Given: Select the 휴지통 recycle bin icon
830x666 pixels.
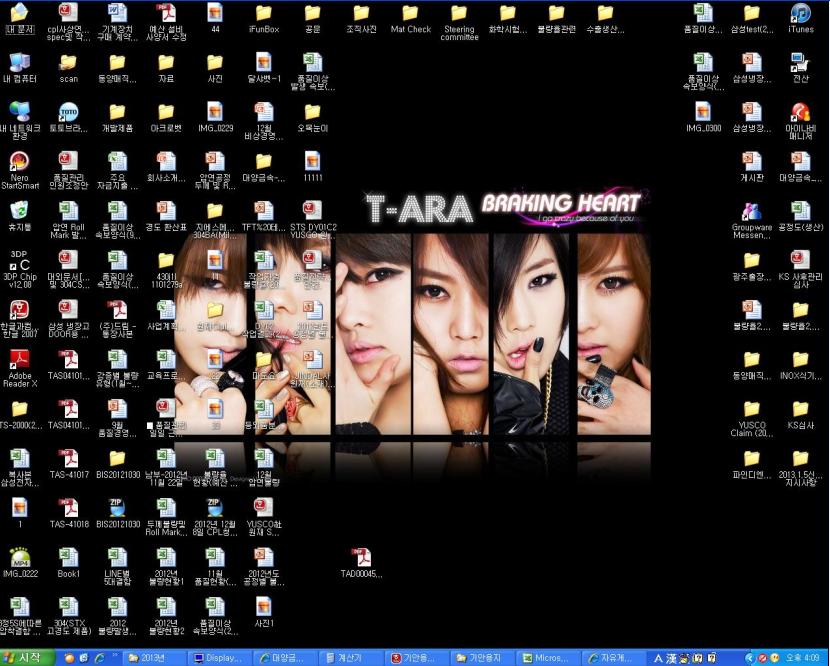Looking at the screenshot, I should tap(20, 215).
